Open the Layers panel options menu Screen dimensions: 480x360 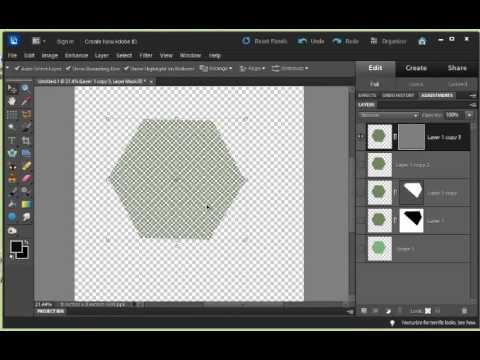(x=473, y=105)
